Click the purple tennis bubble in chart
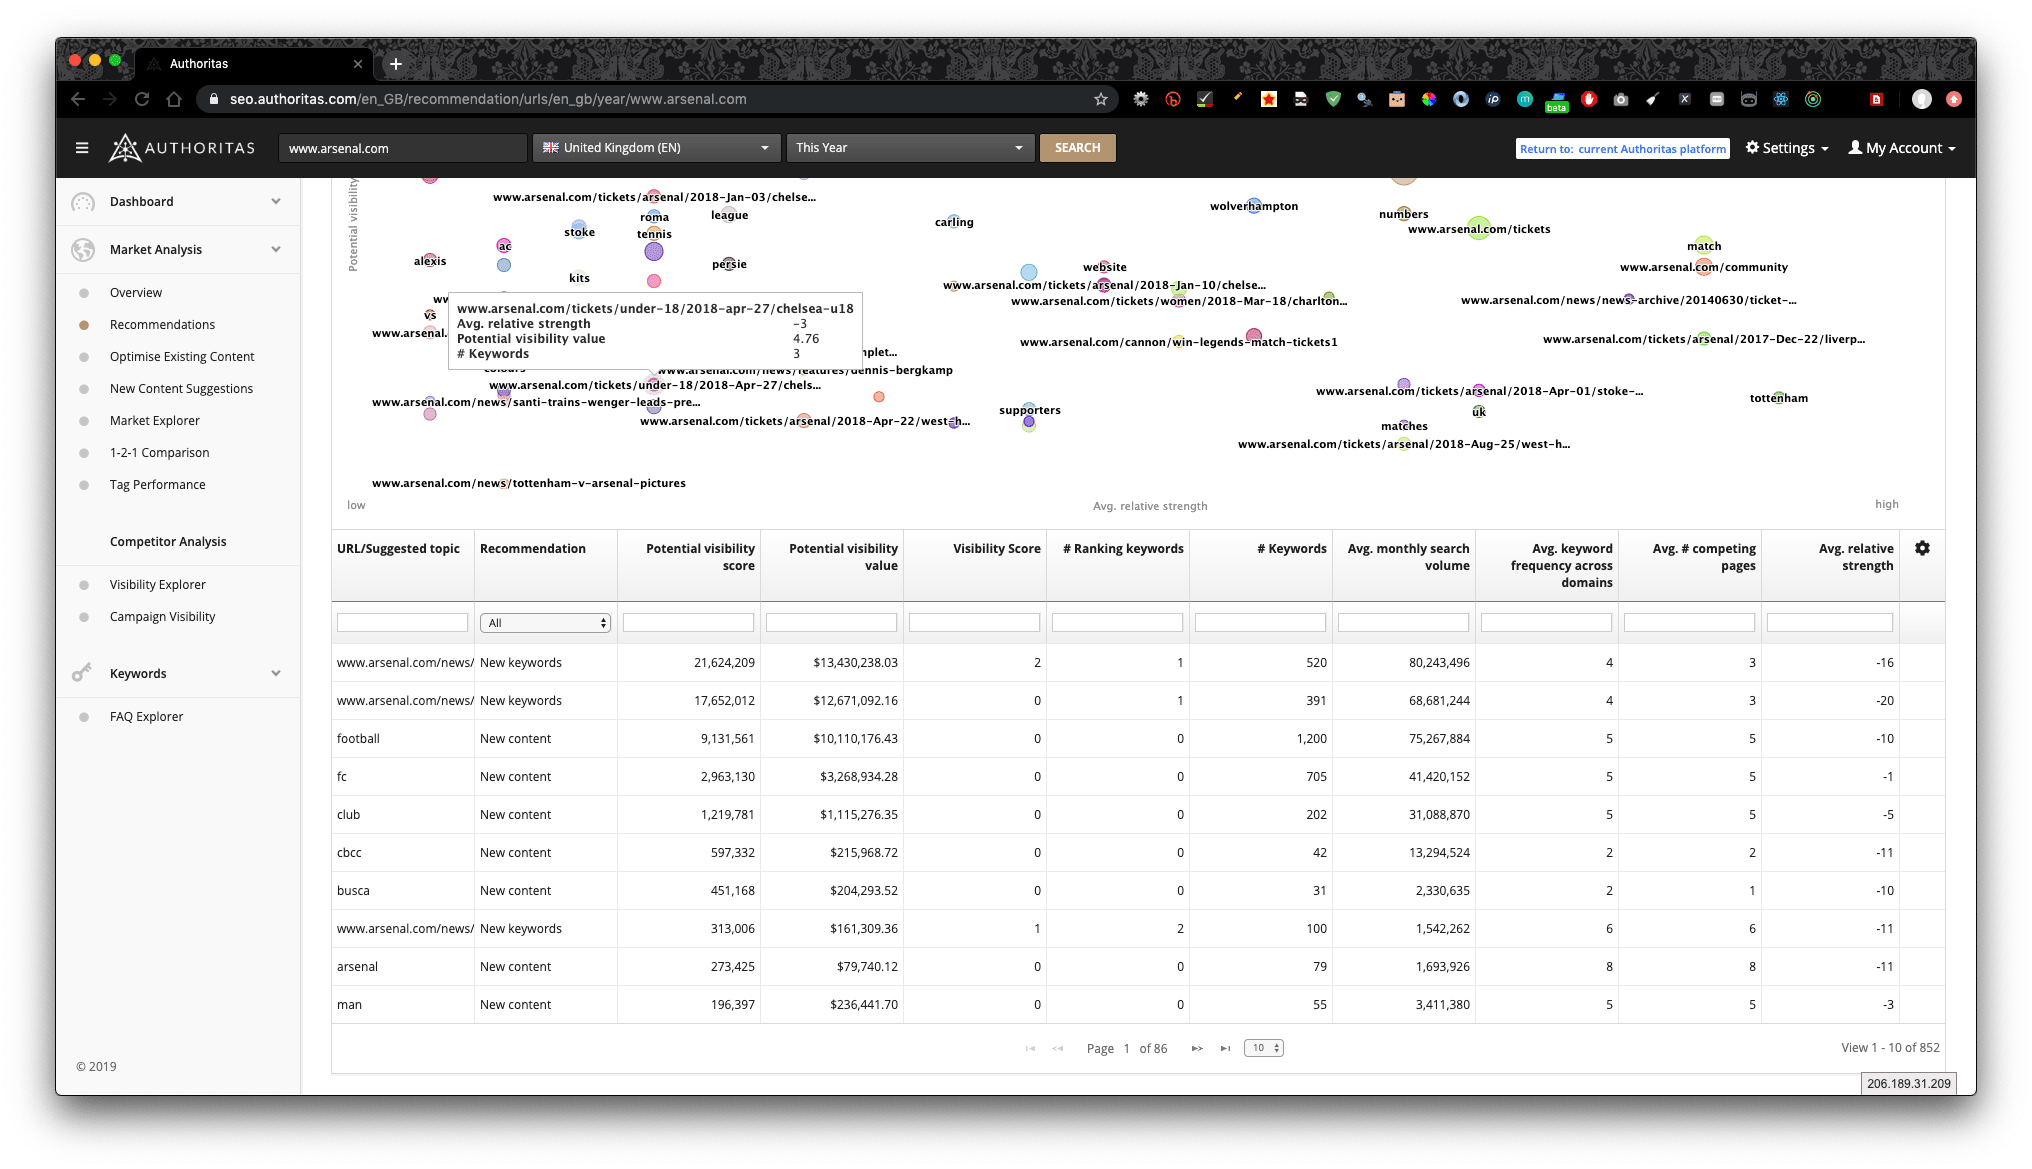Viewport: 2032px width, 1169px height. (654, 251)
